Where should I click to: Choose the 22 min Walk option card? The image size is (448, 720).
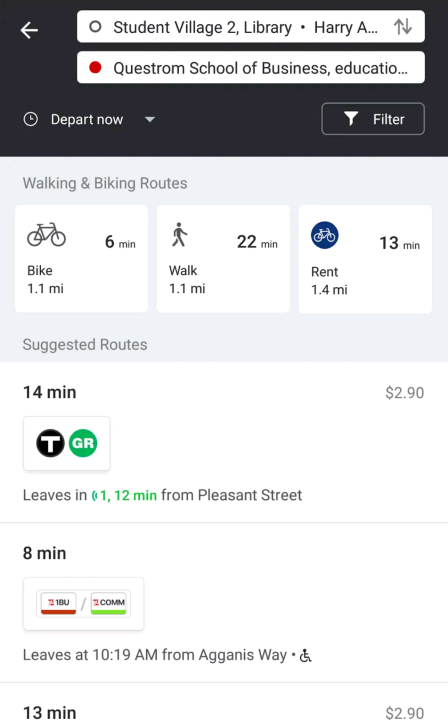coord(223,259)
